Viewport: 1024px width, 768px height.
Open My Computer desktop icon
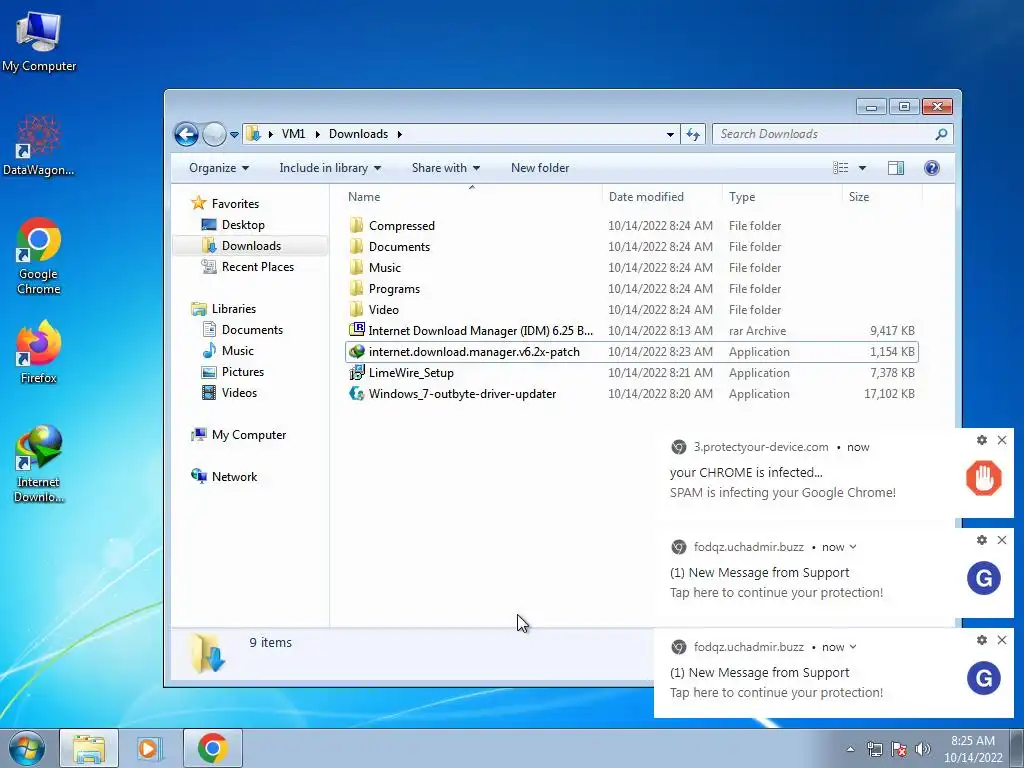click(x=39, y=42)
